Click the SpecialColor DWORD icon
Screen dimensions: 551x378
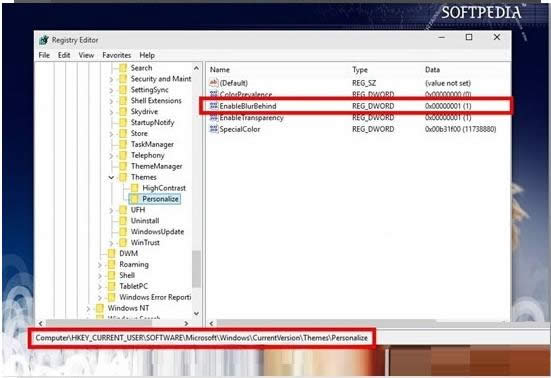point(214,129)
